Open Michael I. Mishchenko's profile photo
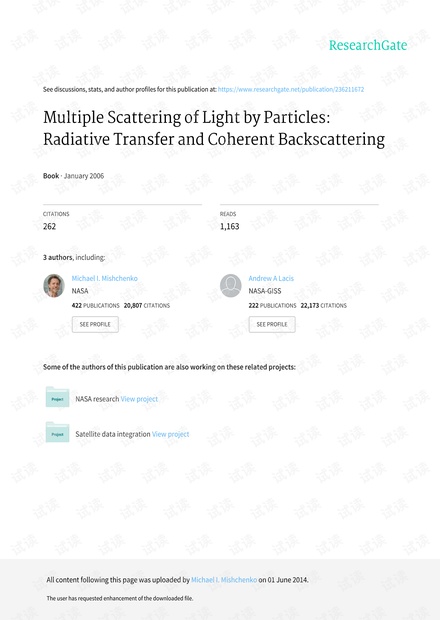440x620 pixels. 54,285
